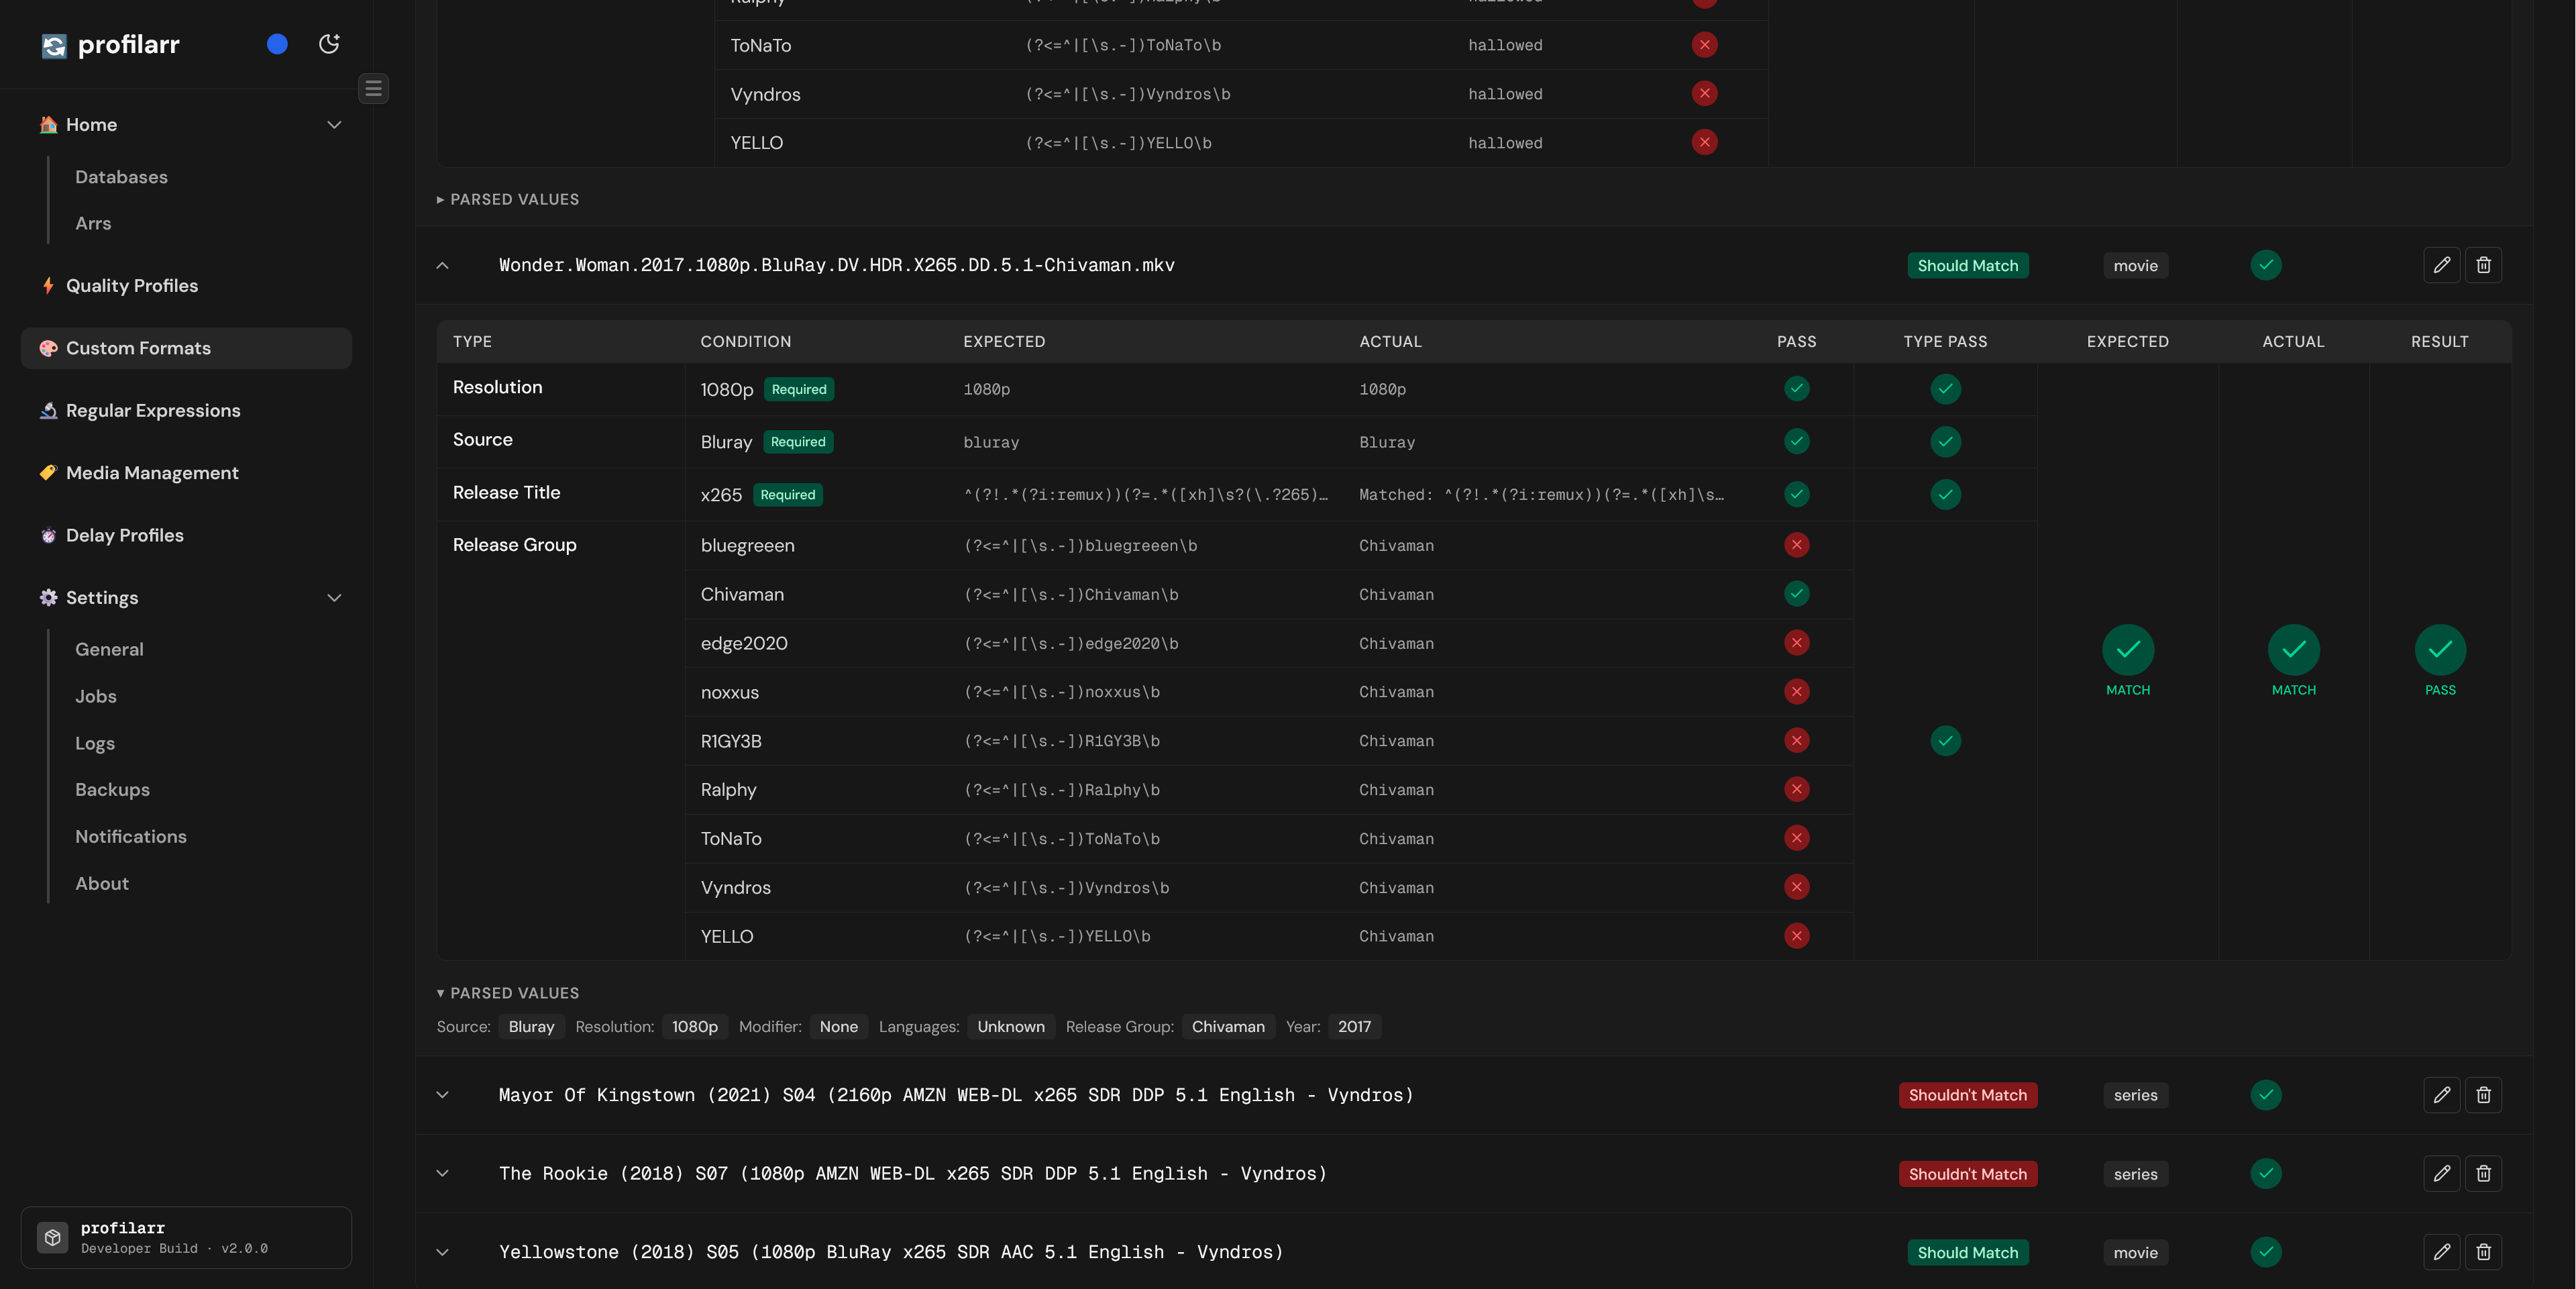This screenshot has width=2576, height=1289.
Task: Click the Quality Profiles lightning icon
Action: [48, 285]
